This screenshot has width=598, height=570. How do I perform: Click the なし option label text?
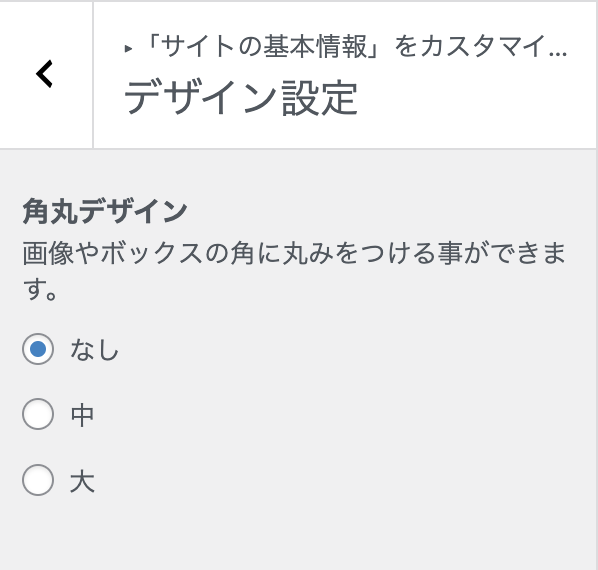pos(94,350)
